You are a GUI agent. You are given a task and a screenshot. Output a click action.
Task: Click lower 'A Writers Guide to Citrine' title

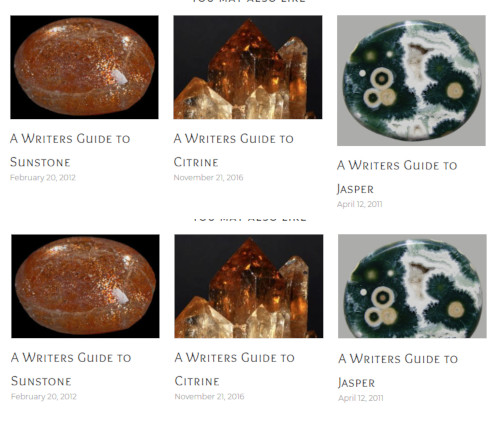coord(235,369)
